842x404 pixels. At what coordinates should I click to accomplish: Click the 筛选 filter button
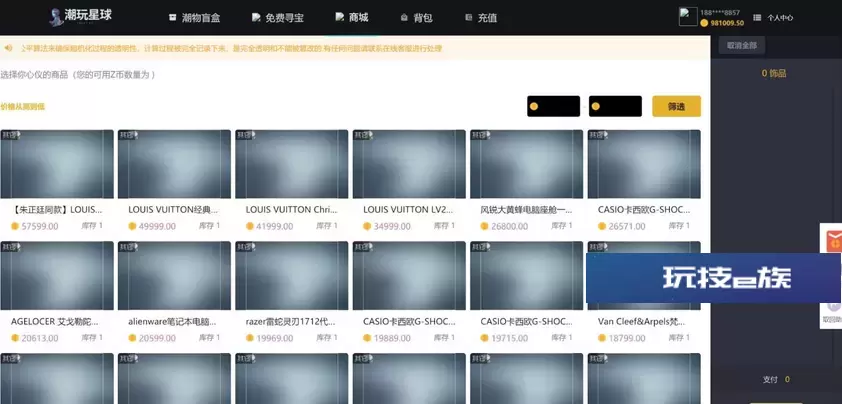coord(677,106)
